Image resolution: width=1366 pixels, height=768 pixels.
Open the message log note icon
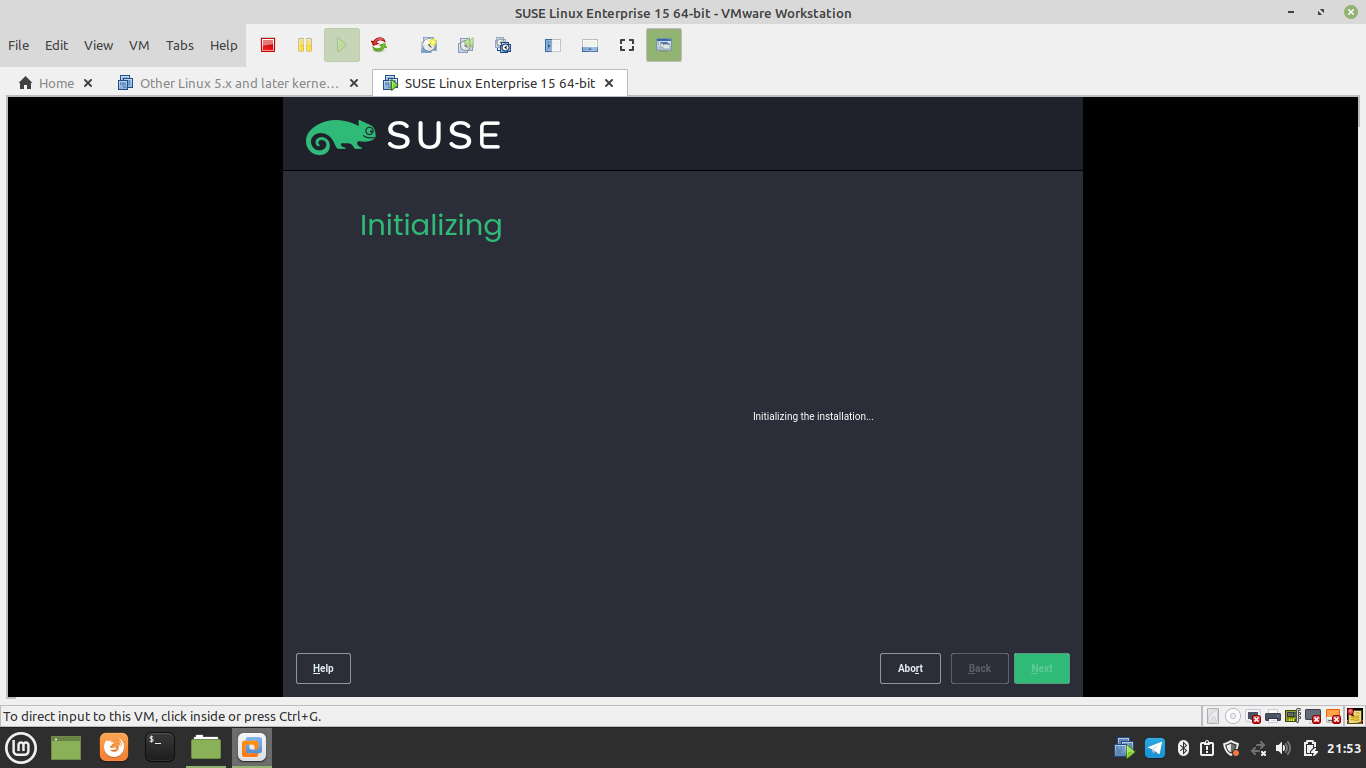click(x=1355, y=716)
